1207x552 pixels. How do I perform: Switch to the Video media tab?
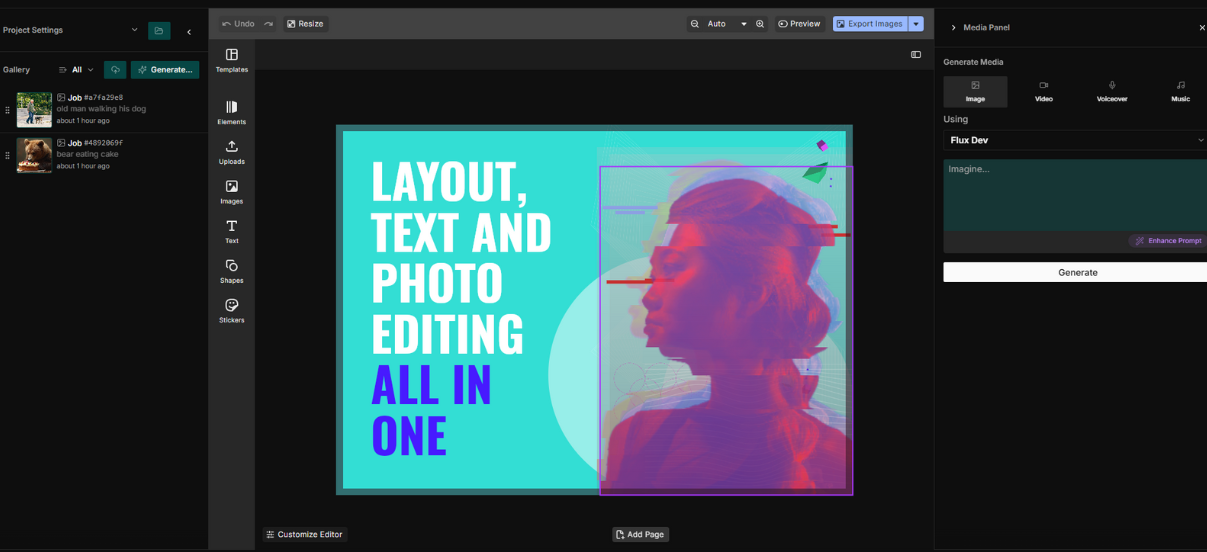(1043, 91)
